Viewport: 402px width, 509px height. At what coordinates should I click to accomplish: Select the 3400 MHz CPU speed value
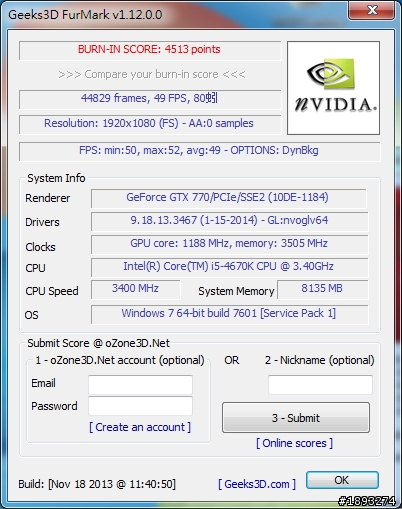point(135,288)
